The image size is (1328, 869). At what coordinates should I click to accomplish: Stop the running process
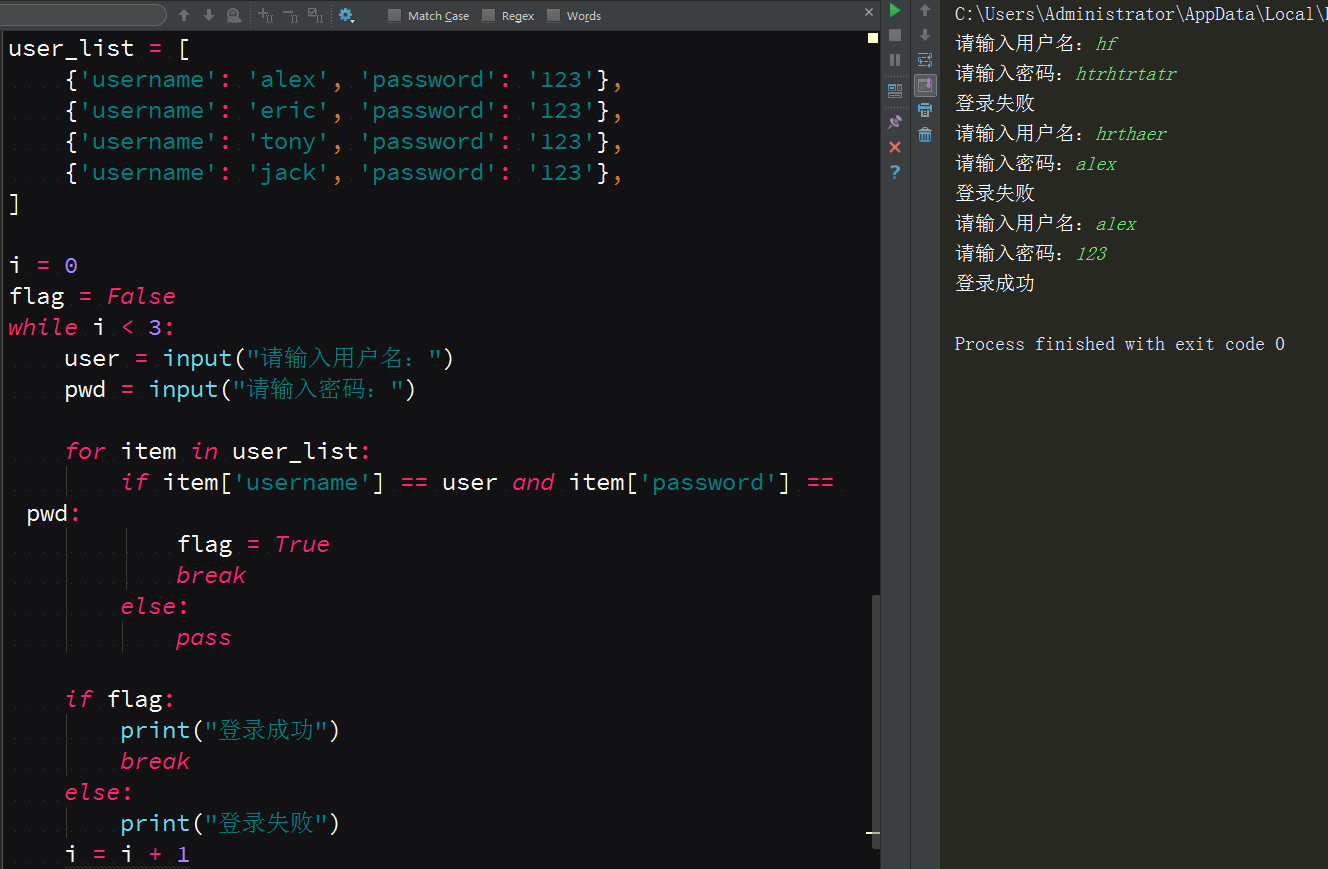click(x=895, y=35)
